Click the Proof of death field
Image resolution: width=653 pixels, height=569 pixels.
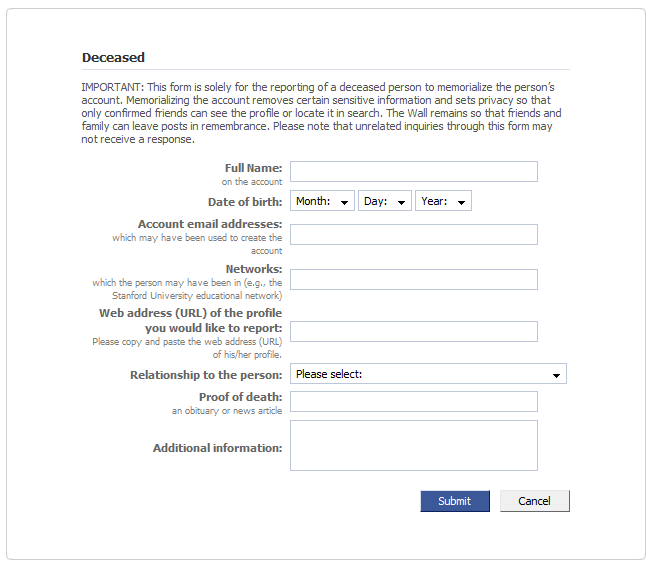413,401
